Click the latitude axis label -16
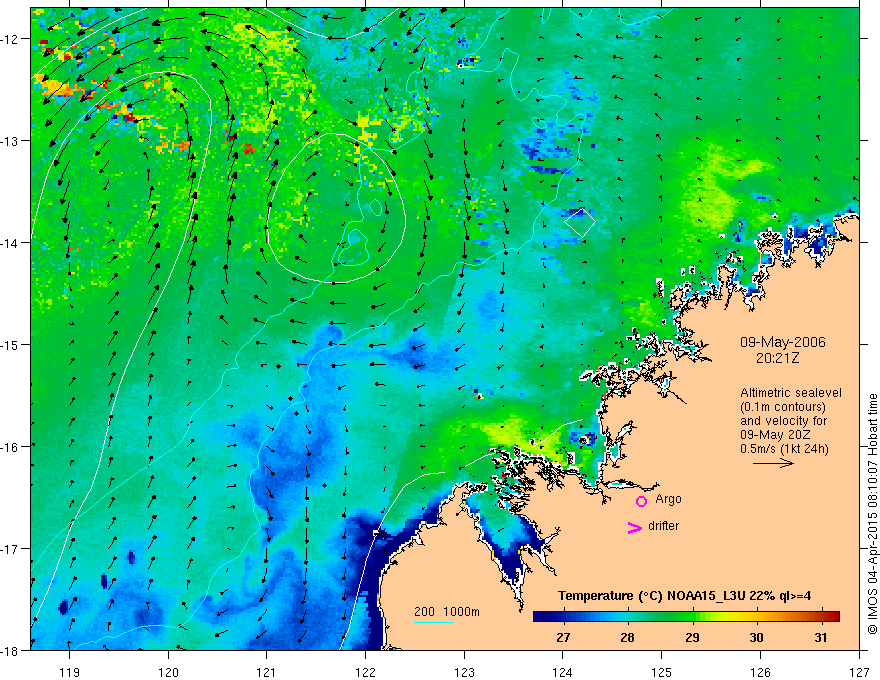 click(x=10, y=447)
